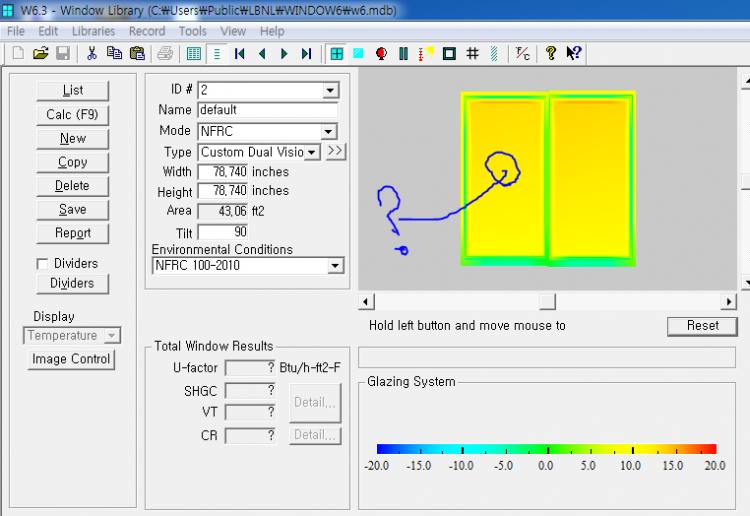Click the Open file toolbar icon
750x516 pixels.
pos(40,53)
